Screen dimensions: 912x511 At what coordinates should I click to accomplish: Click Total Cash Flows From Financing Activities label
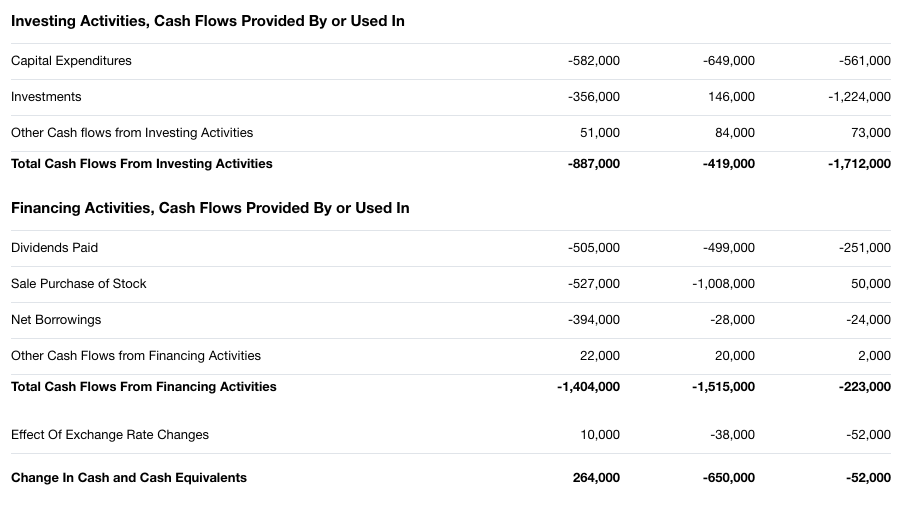click(x=144, y=387)
